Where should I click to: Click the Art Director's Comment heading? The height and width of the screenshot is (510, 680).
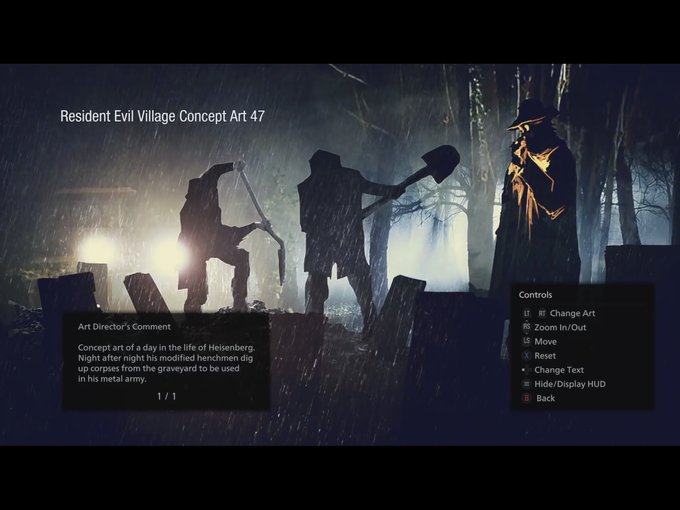pos(124,327)
